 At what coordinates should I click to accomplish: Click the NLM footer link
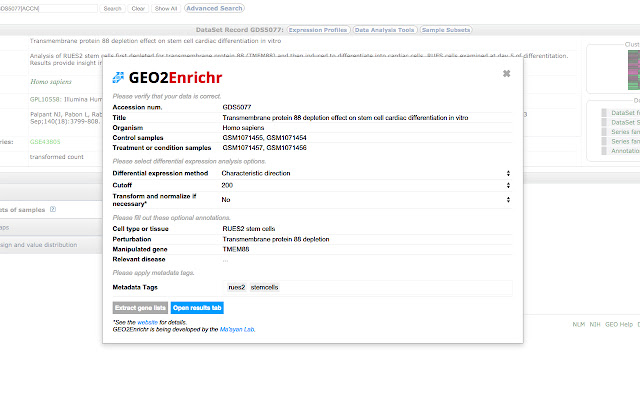(578, 324)
